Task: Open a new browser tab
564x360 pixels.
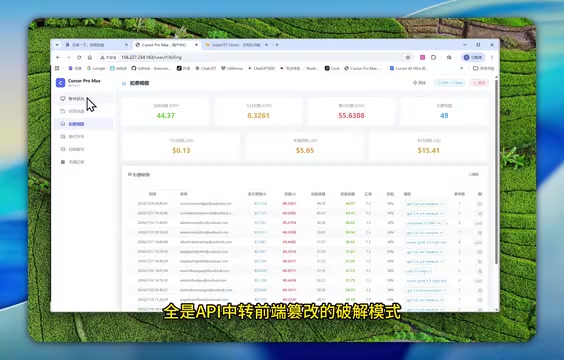Action: [x=277, y=45]
